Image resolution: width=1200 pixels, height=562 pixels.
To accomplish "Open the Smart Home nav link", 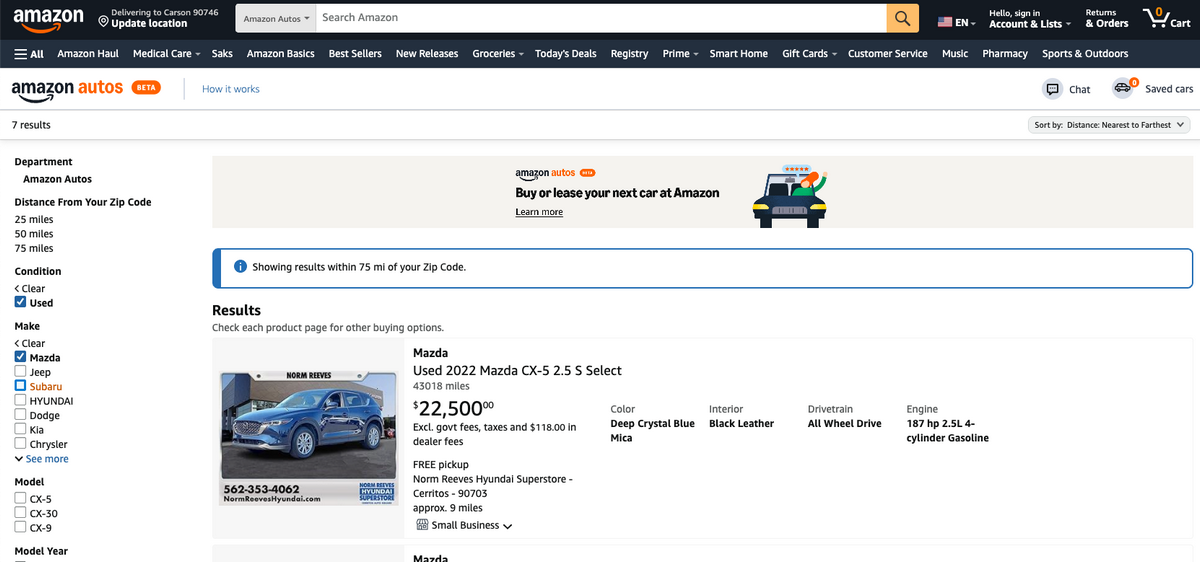I will click(x=739, y=54).
